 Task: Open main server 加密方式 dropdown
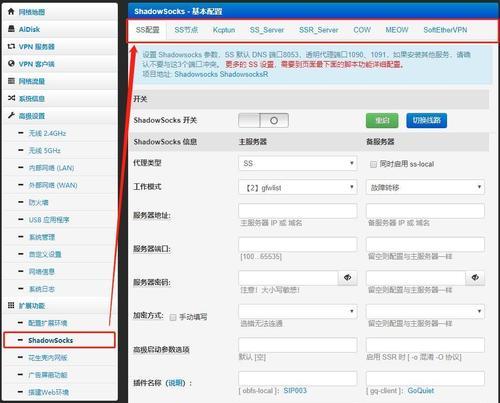[298, 311]
